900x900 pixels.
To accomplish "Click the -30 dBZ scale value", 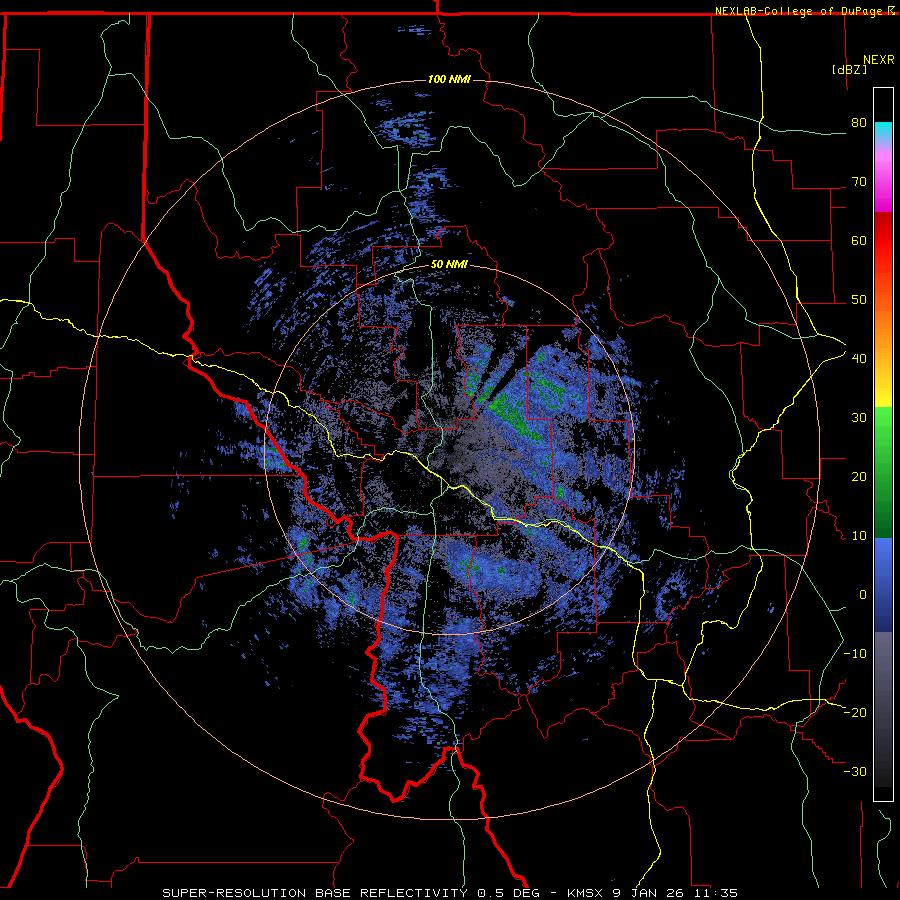I will [855, 771].
